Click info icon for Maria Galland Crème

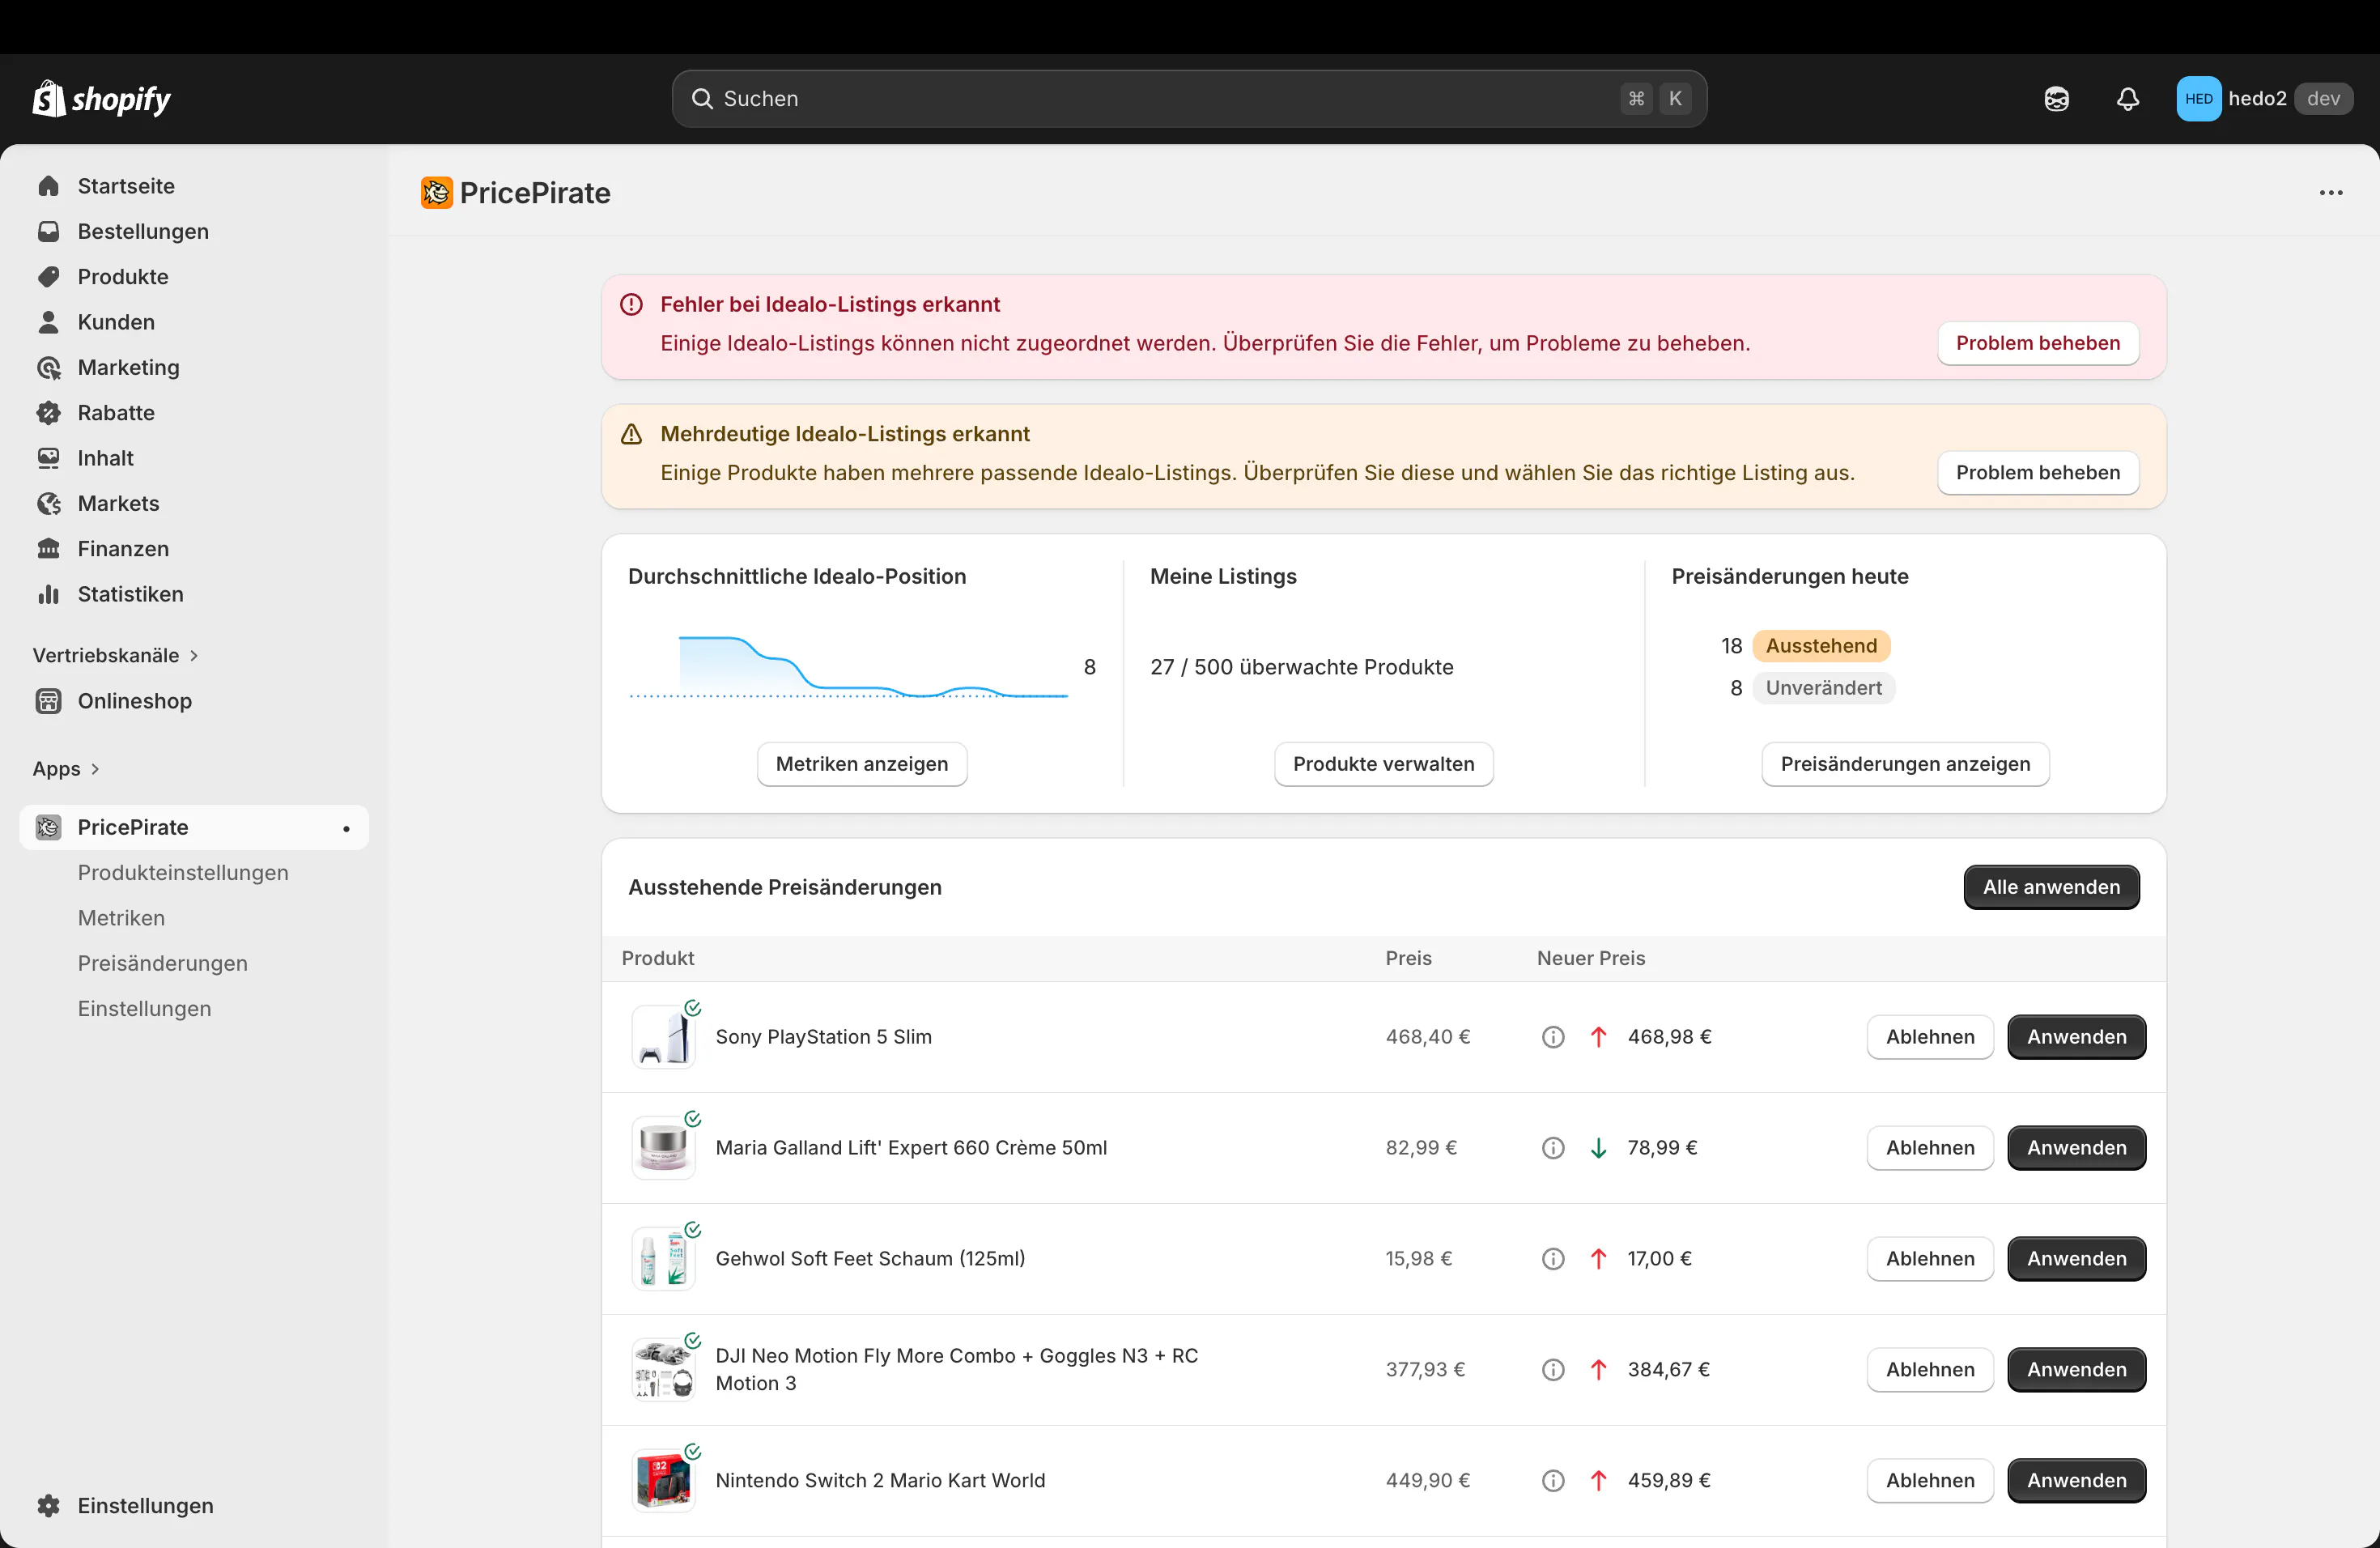1553,1148
